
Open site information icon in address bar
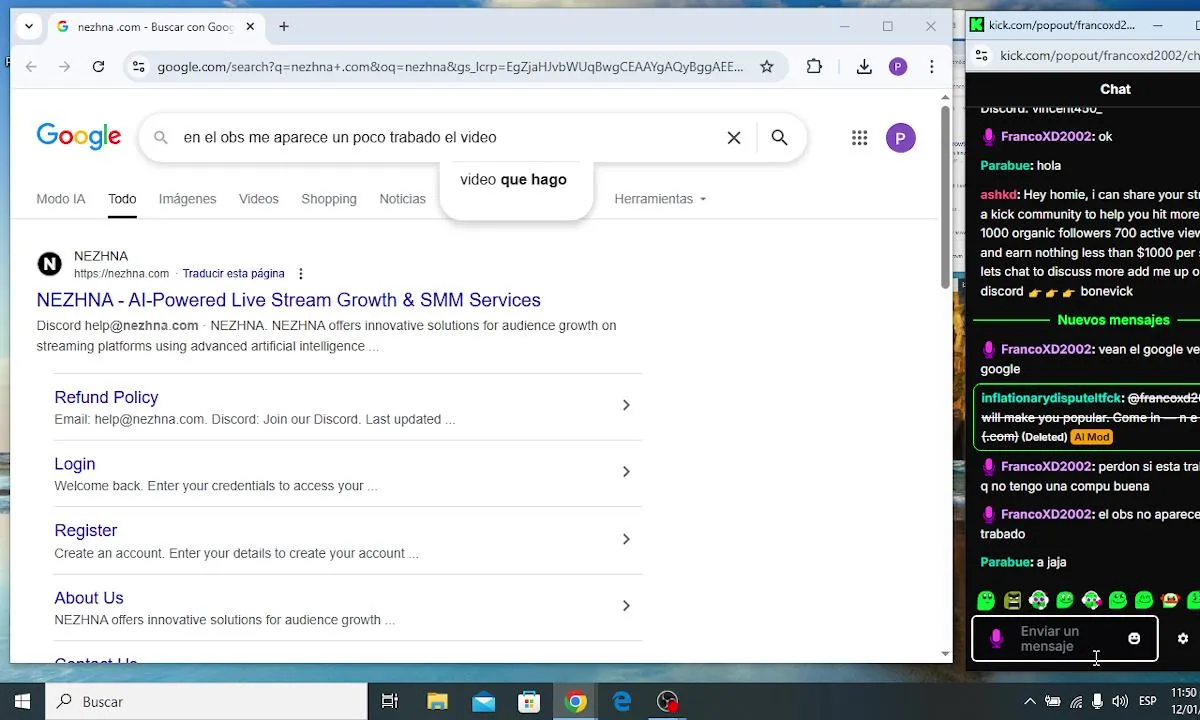[x=139, y=67]
